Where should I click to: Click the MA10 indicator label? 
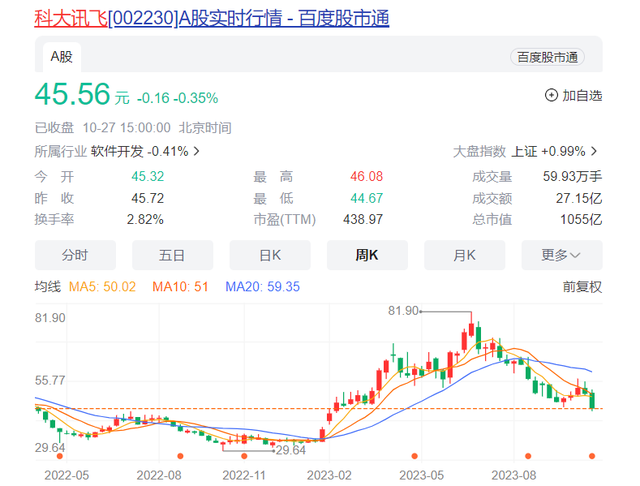pos(182,287)
